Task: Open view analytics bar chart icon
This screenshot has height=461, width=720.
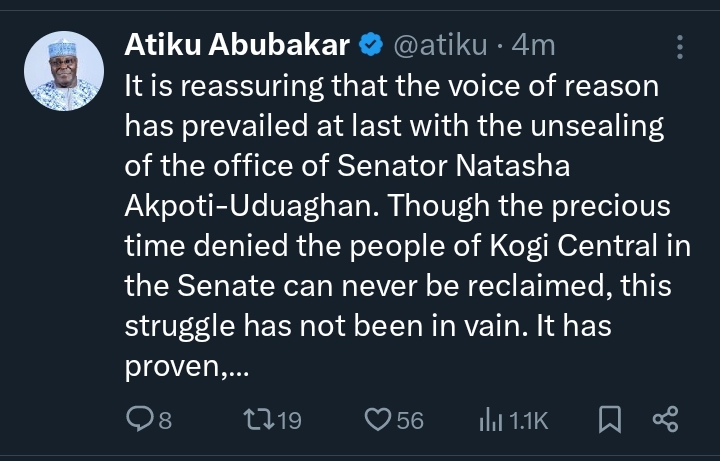Action: (x=491, y=420)
